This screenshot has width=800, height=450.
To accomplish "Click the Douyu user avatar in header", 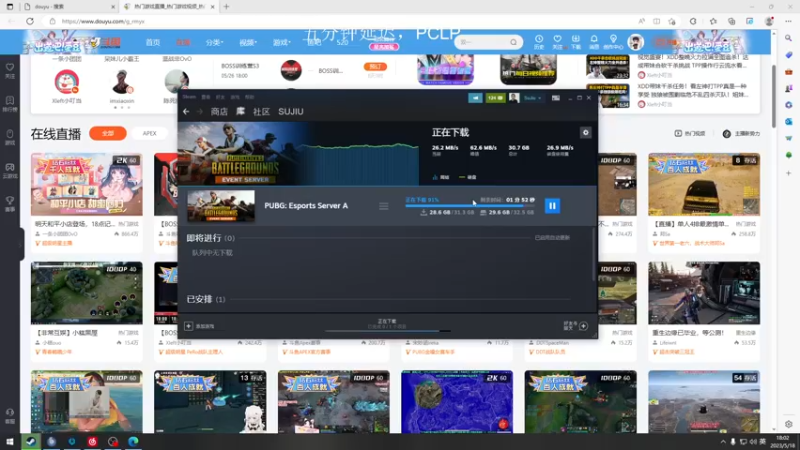I will pyautogui.click(x=636, y=42).
